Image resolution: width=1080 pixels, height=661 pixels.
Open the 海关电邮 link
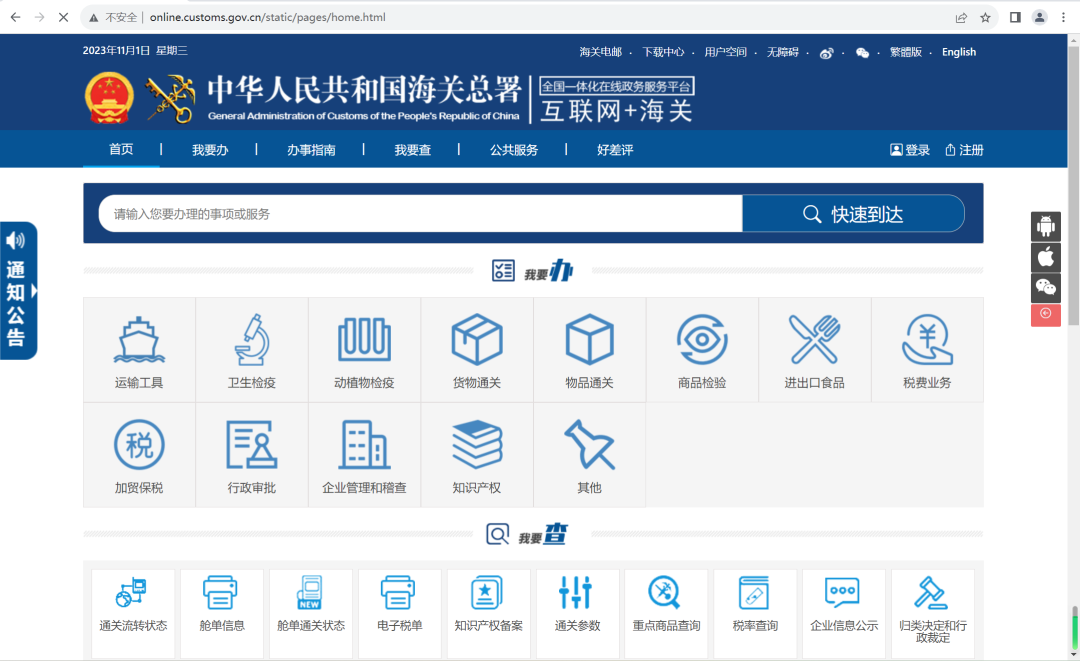click(601, 52)
